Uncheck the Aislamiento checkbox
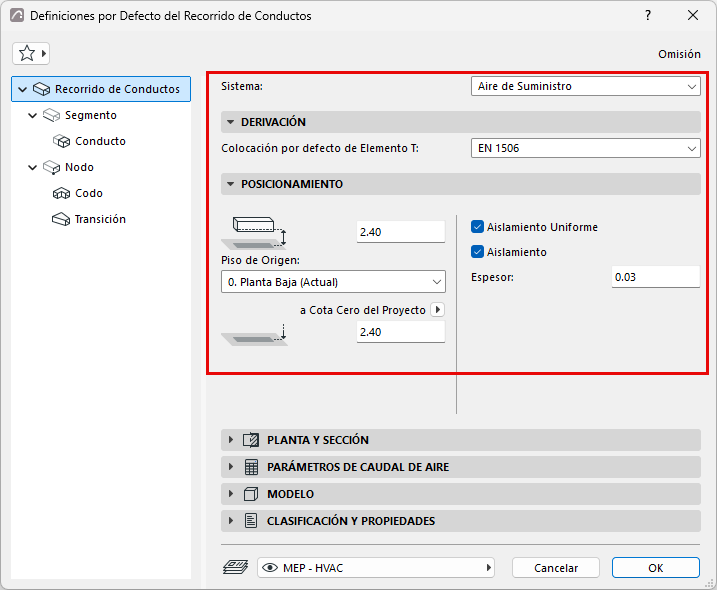The width and height of the screenshot is (717, 590). click(x=477, y=252)
